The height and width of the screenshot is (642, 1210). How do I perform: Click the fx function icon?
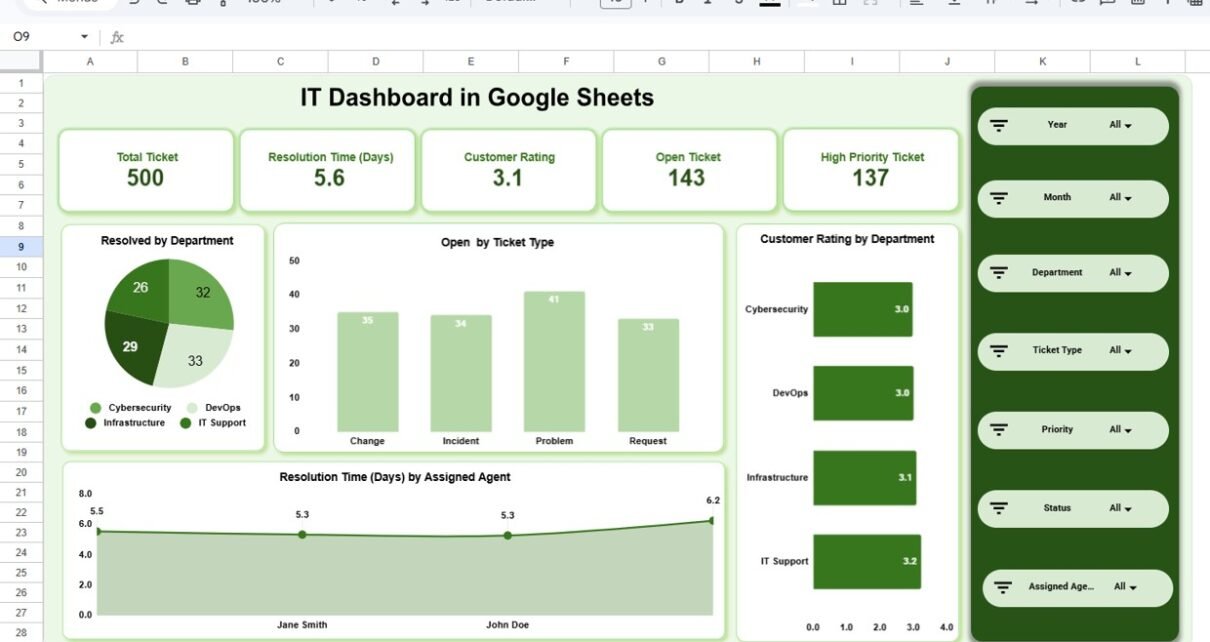[x=117, y=37]
